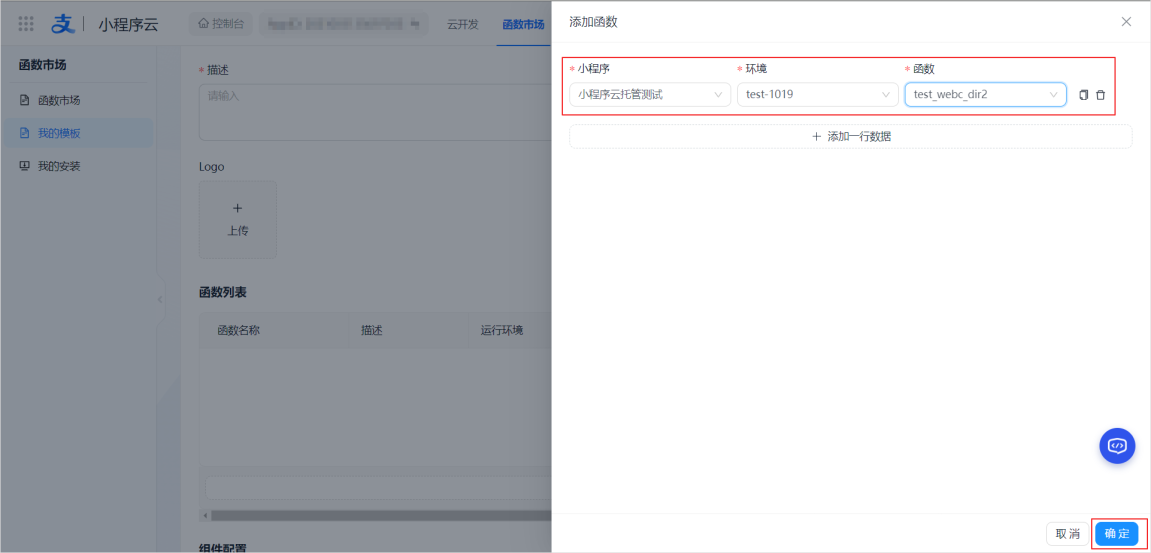Click the 我的模板 sidebar icon
This screenshot has height=553, width=1151.
(x=25, y=133)
